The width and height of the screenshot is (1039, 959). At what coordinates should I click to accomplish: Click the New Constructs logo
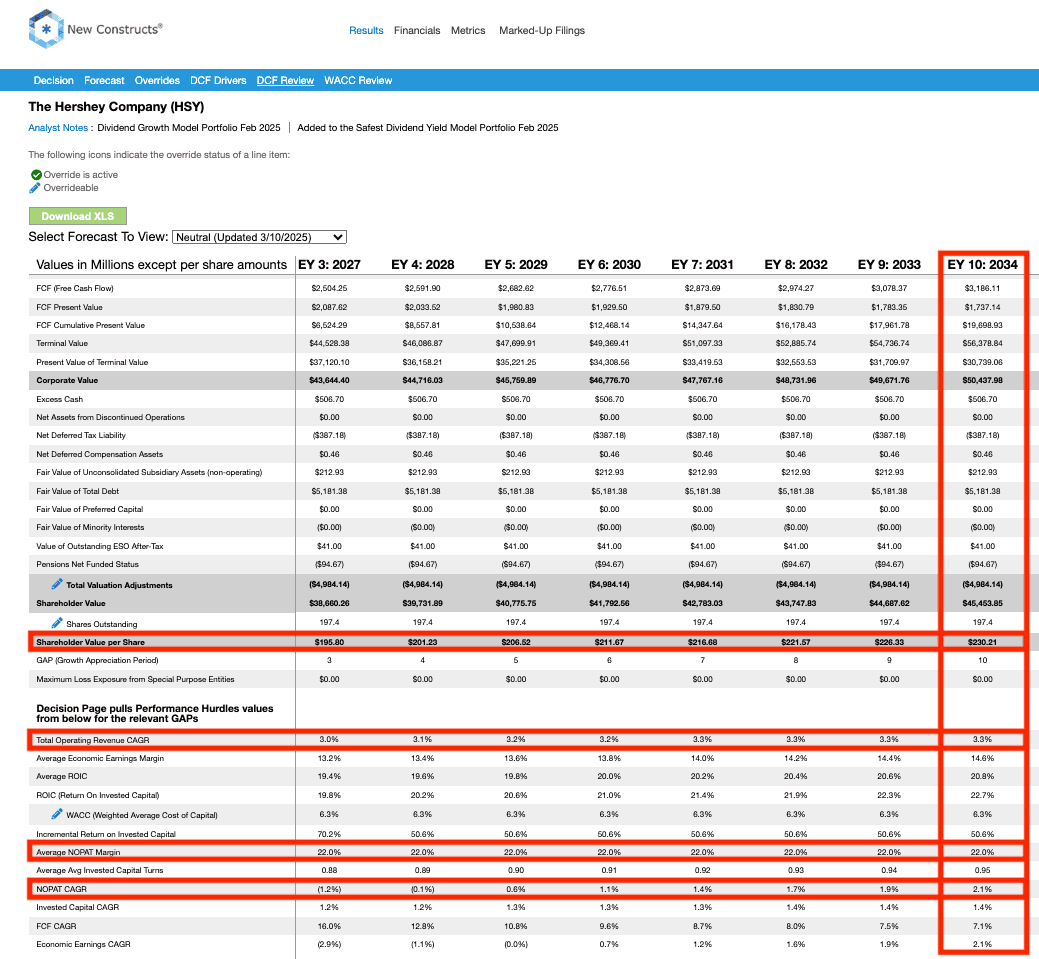[95, 28]
